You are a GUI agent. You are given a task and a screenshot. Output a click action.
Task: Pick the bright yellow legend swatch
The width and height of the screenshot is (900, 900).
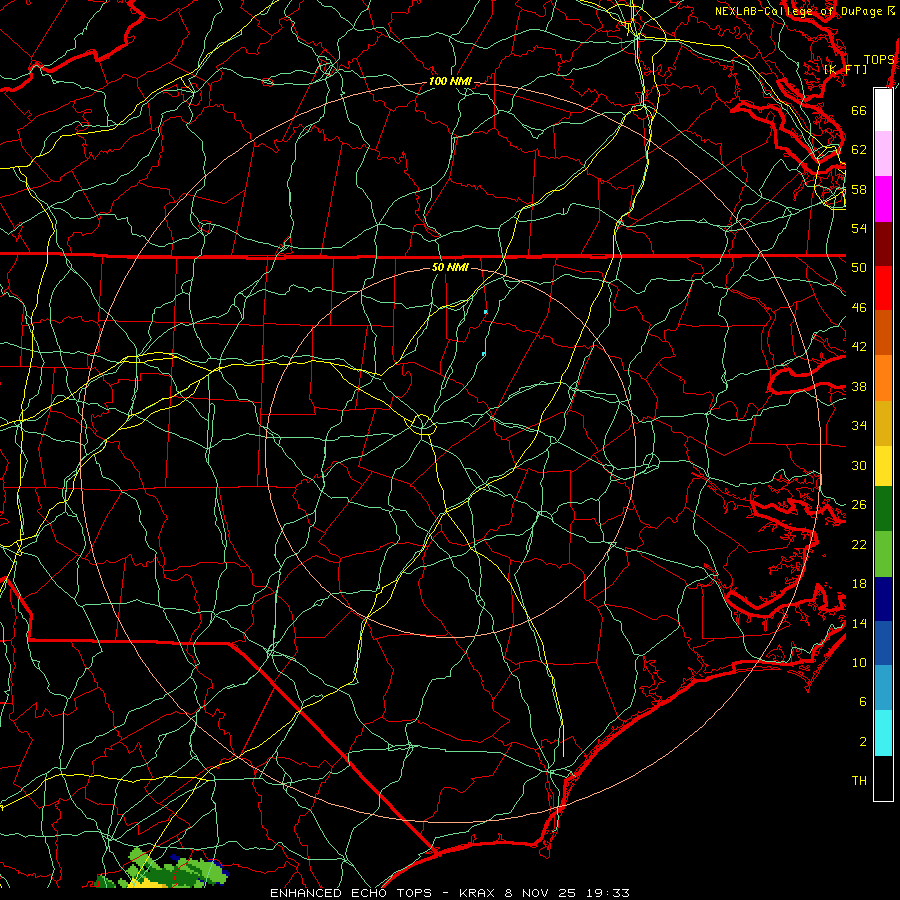pos(883,465)
